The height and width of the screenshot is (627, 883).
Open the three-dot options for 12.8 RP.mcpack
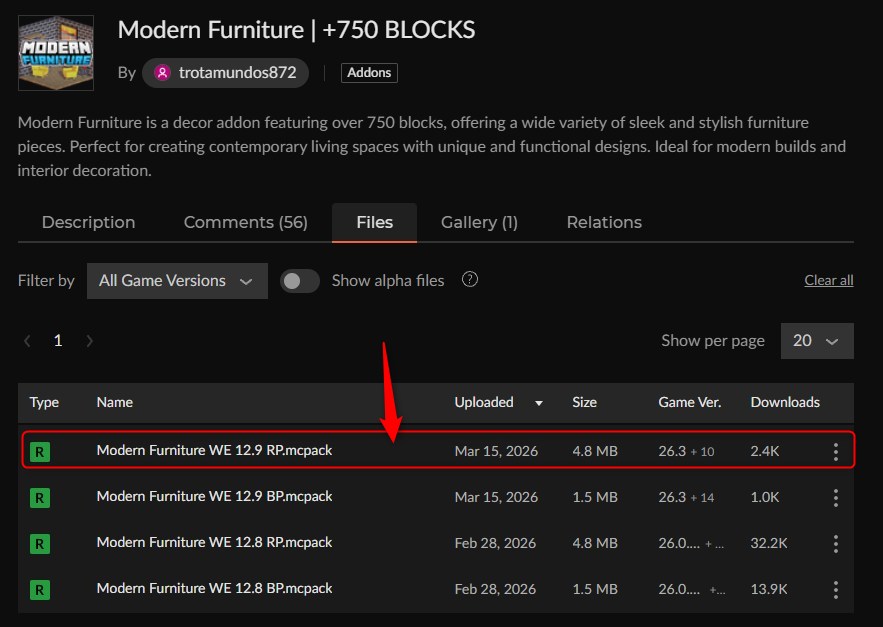[836, 543]
